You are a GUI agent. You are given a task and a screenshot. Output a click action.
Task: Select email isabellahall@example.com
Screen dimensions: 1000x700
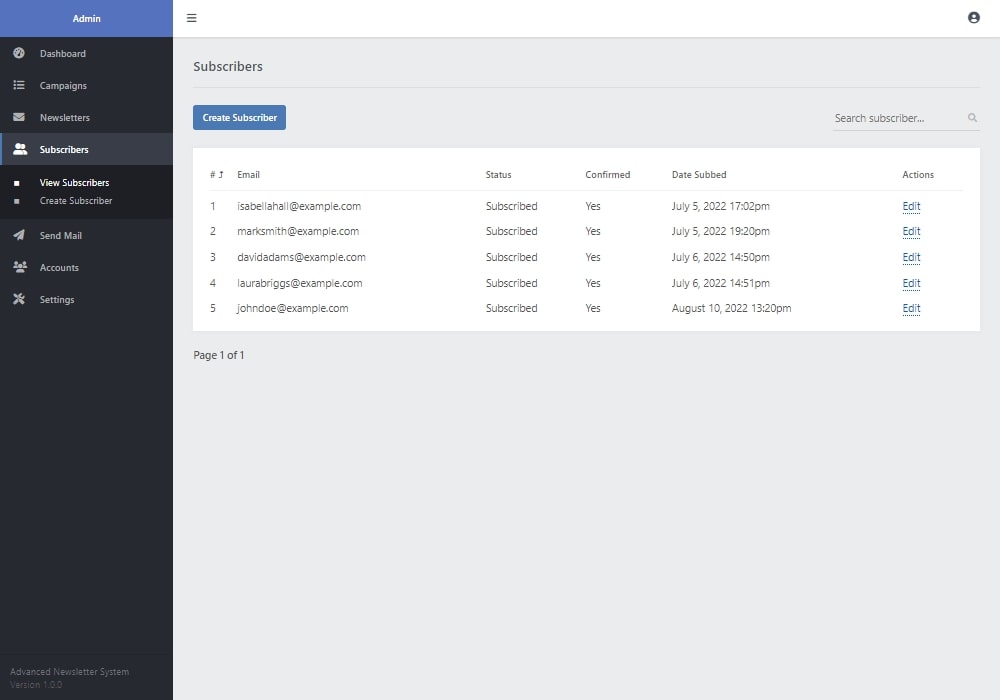click(x=298, y=206)
